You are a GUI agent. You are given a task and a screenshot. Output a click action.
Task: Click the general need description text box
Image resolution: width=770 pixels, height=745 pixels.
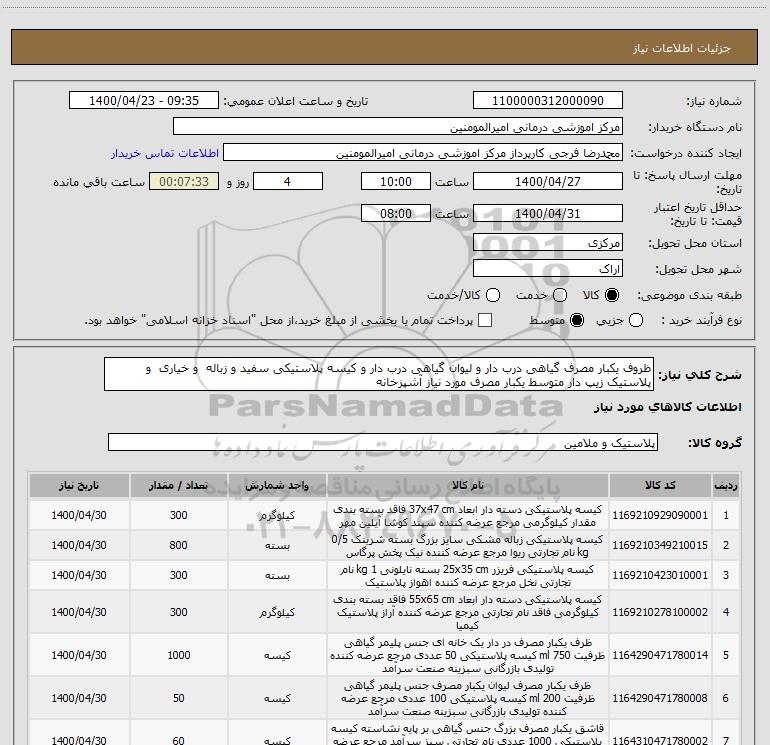(379, 375)
